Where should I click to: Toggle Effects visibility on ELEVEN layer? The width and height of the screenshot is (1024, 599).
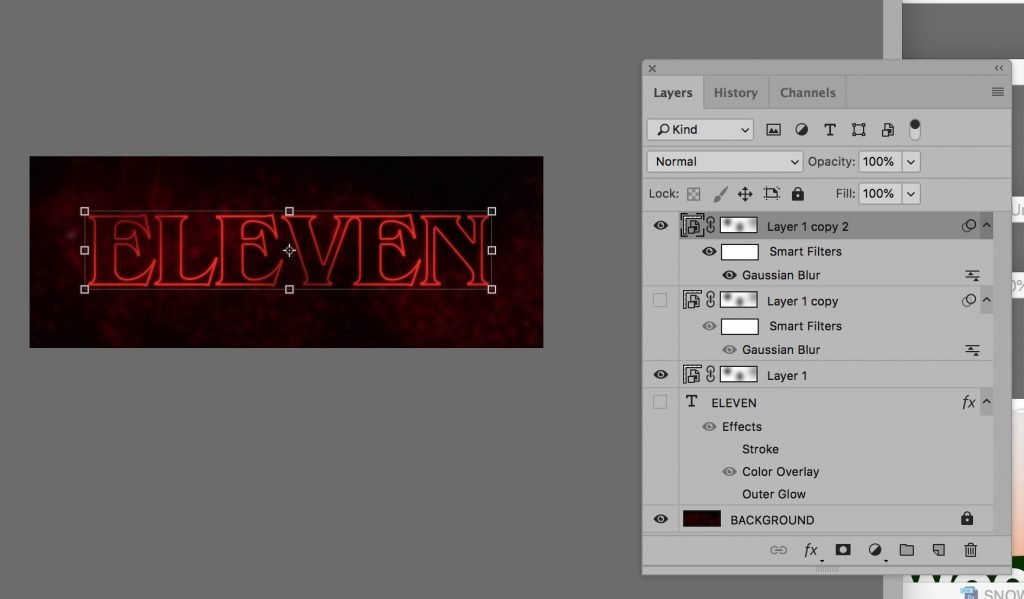pyautogui.click(x=709, y=427)
